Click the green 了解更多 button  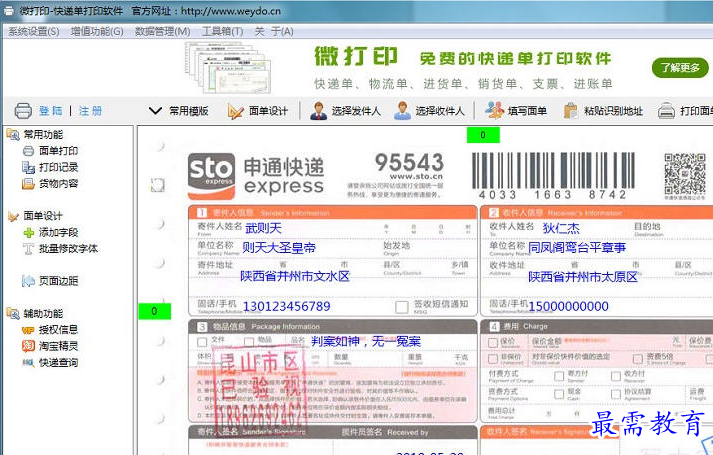[680, 68]
